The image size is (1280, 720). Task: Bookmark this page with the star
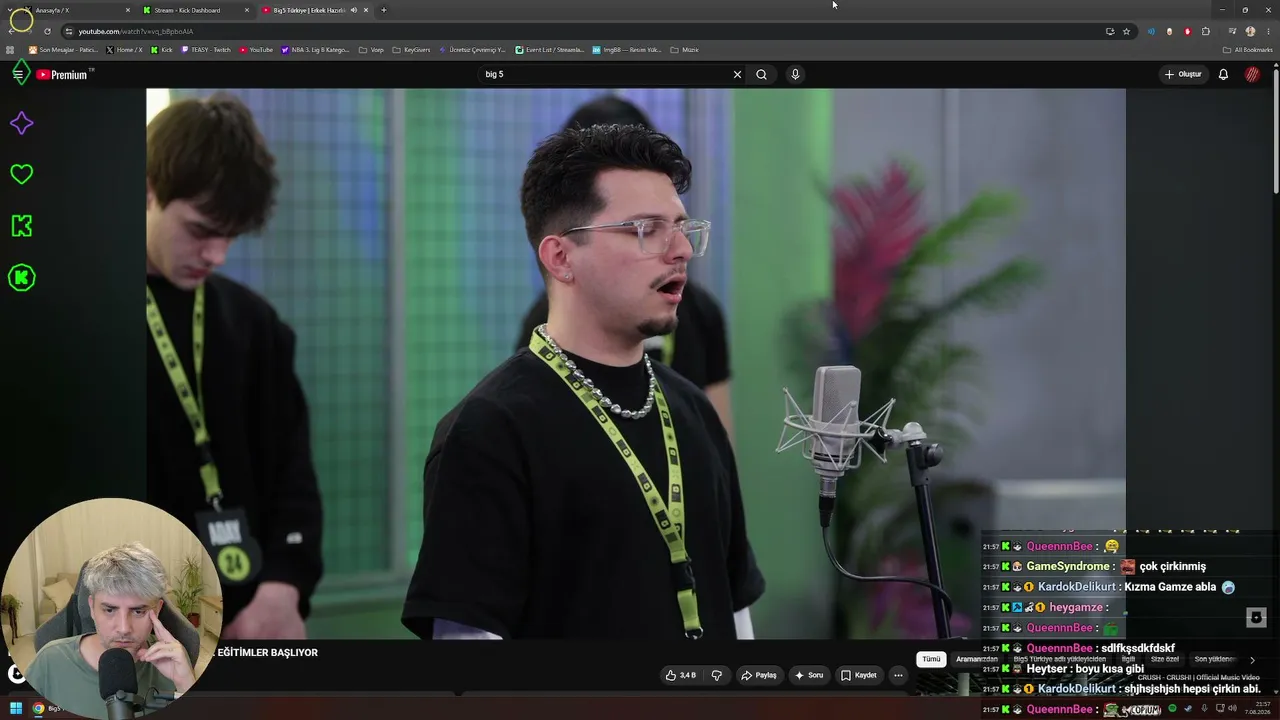1126,31
